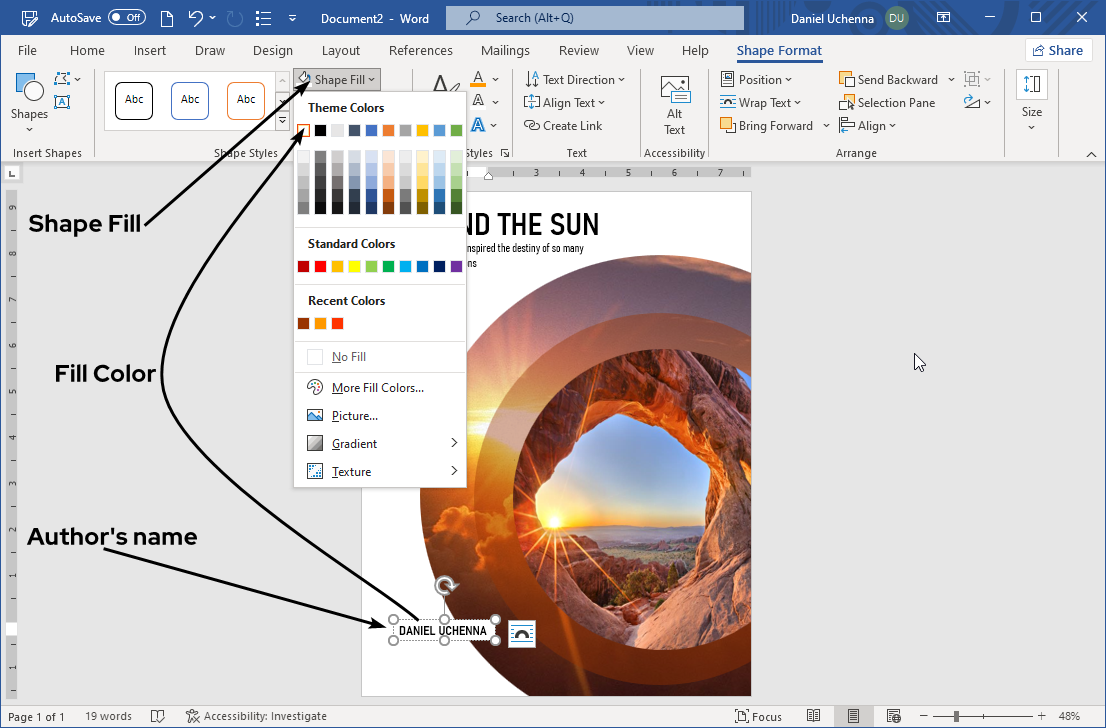Screen dimensions: 1106x728
Task: Click the Share button
Action: 1058,51
